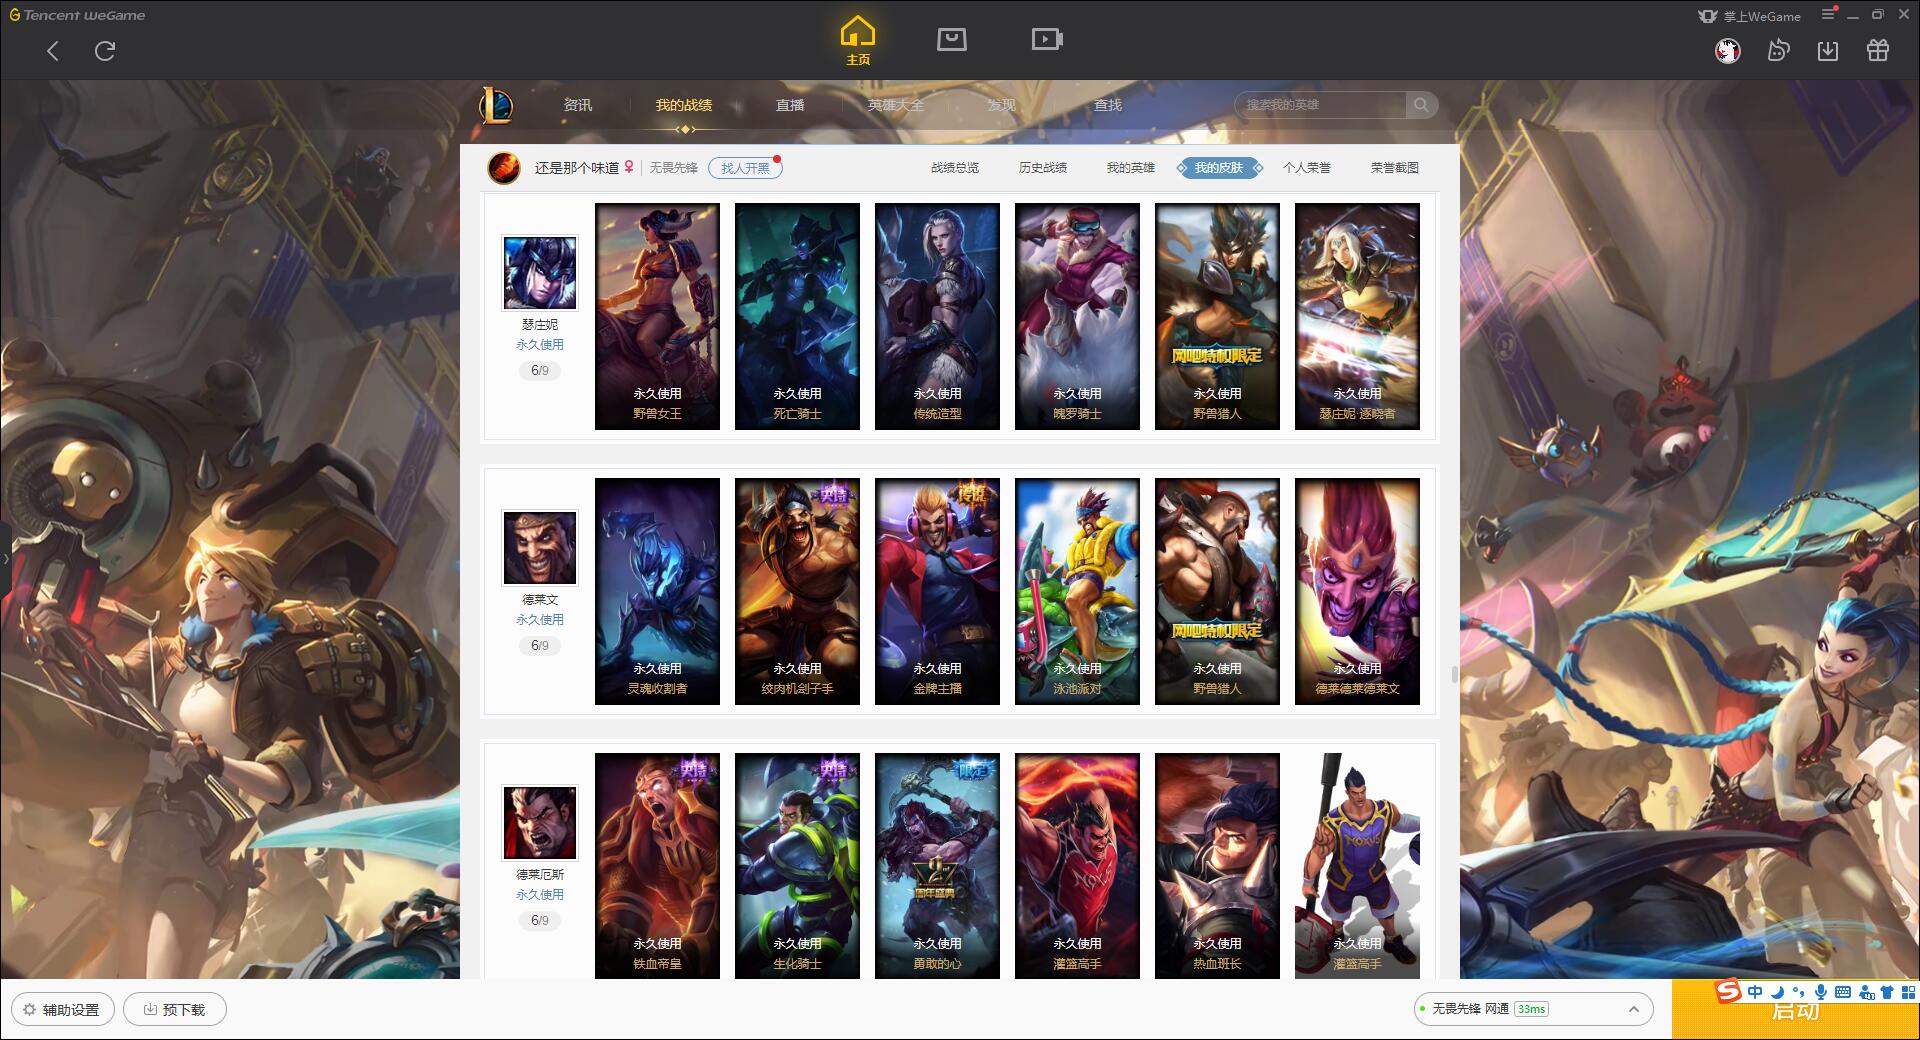Open the 个人荣誉 sub-tab
This screenshot has width=1920, height=1040.
click(x=1307, y=168)
